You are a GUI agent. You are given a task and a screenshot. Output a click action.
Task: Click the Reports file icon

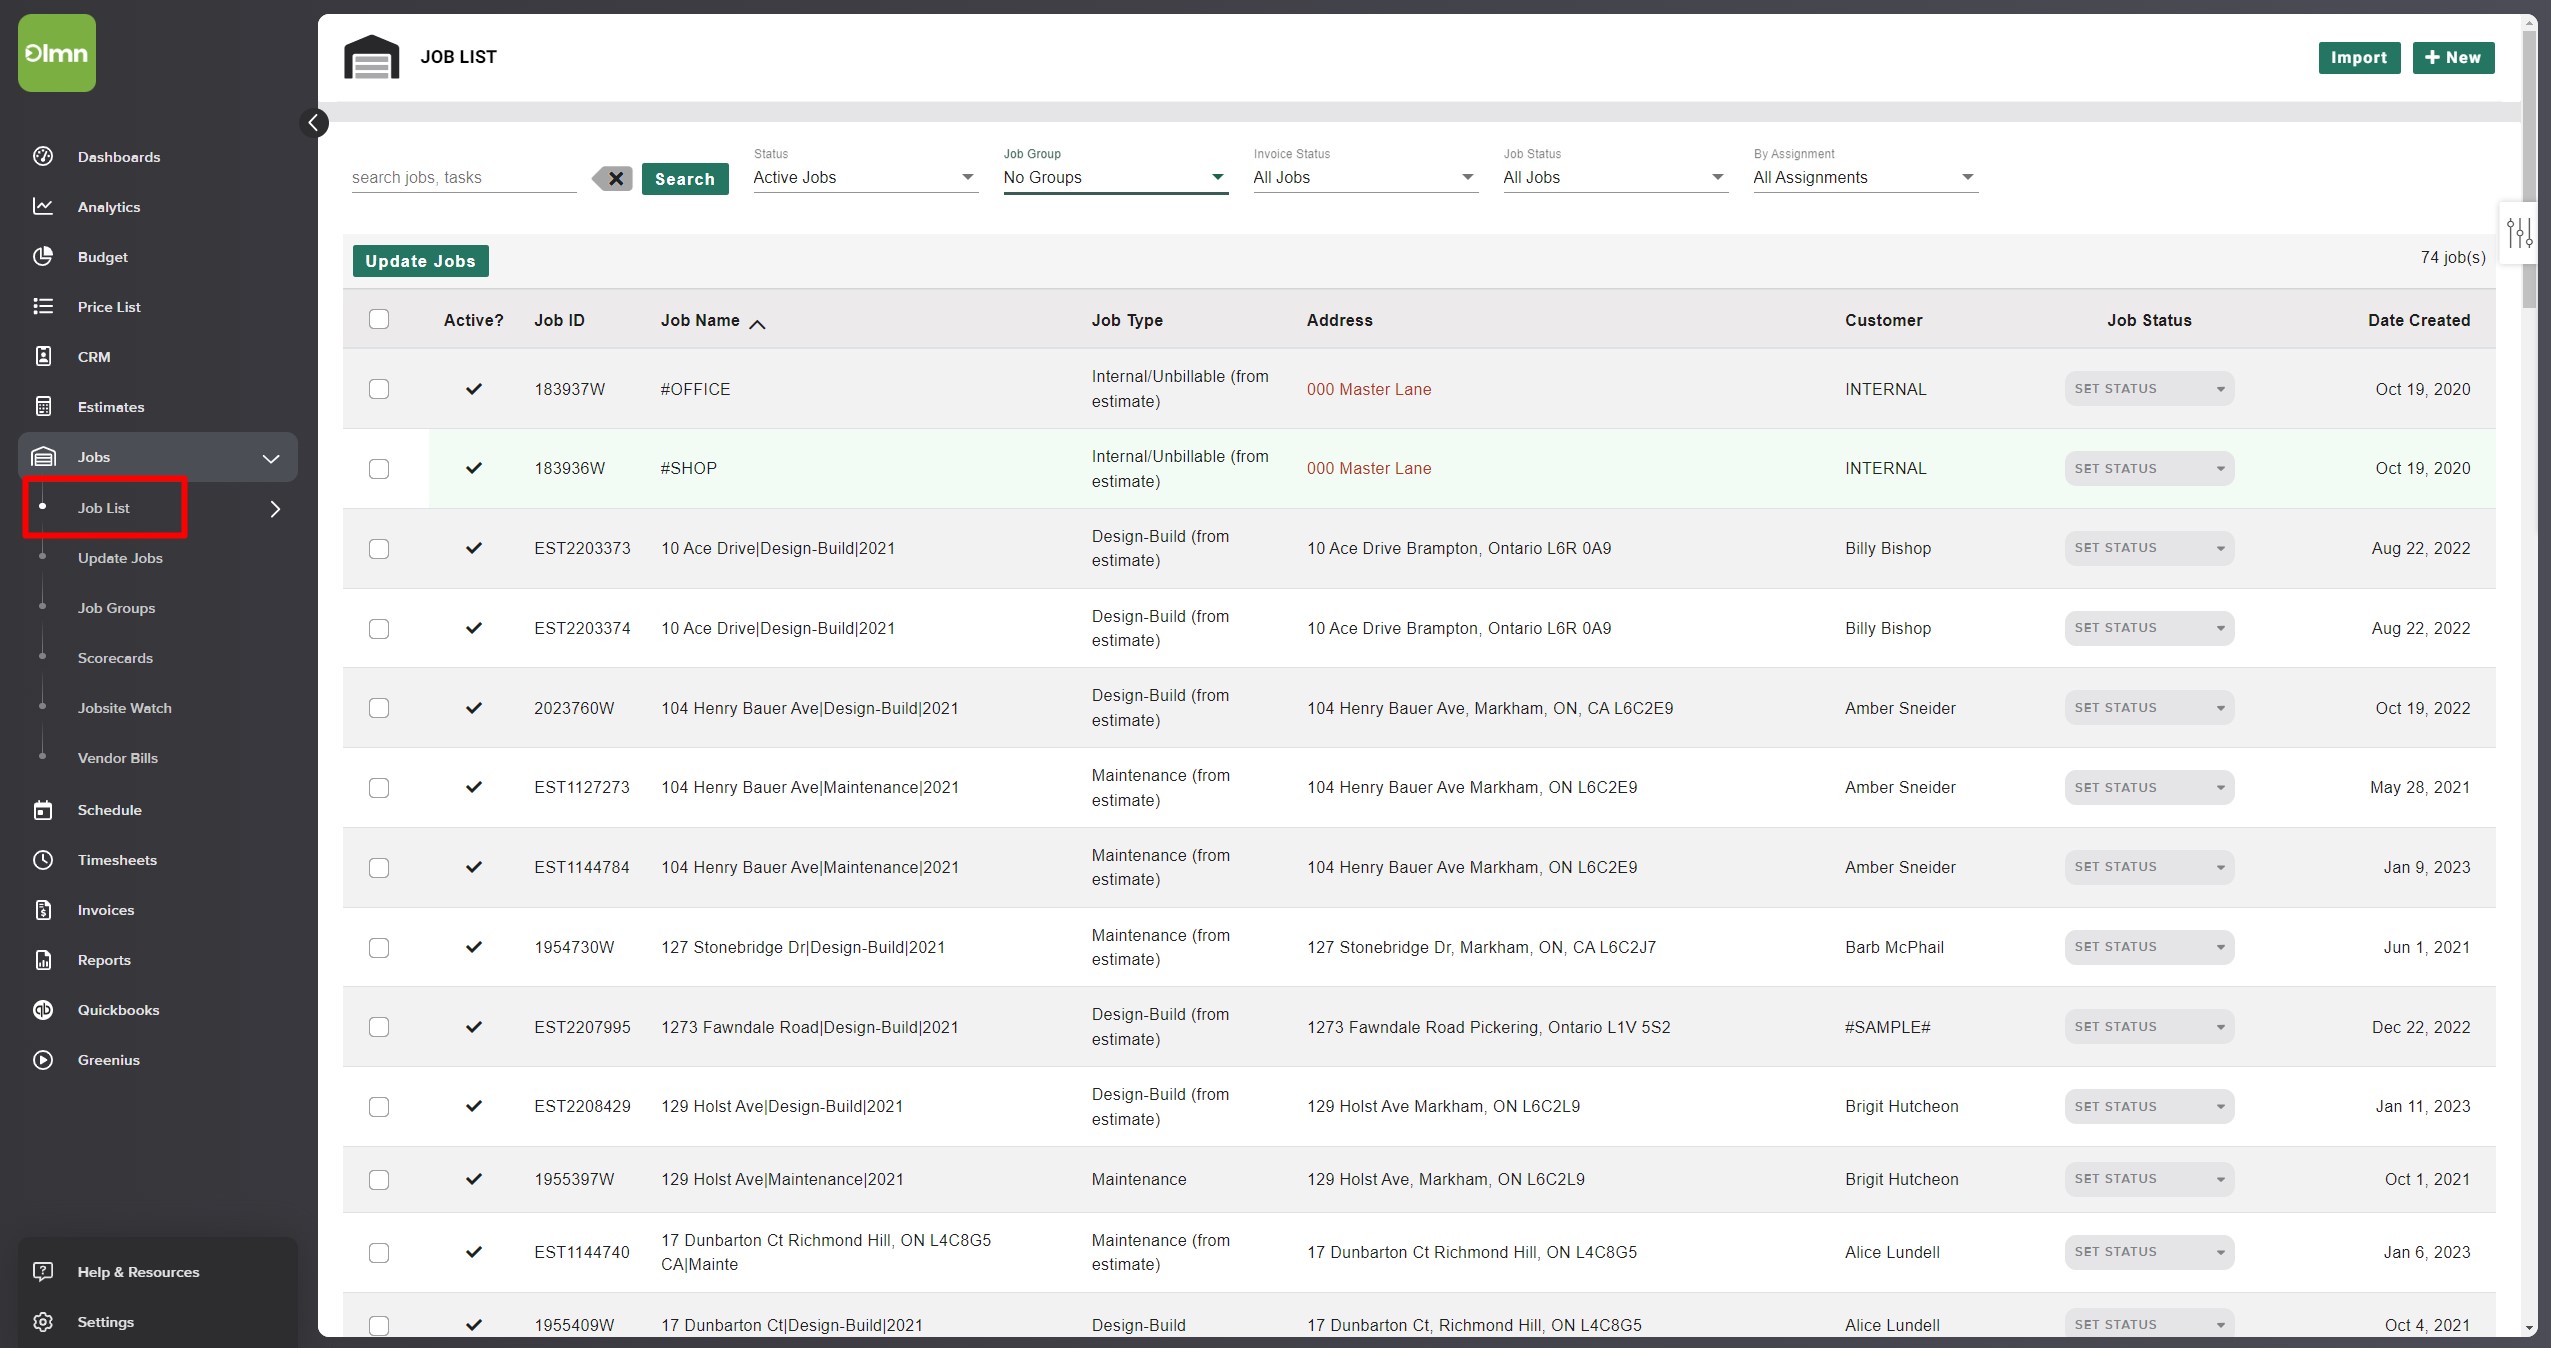tap(43, 960)
